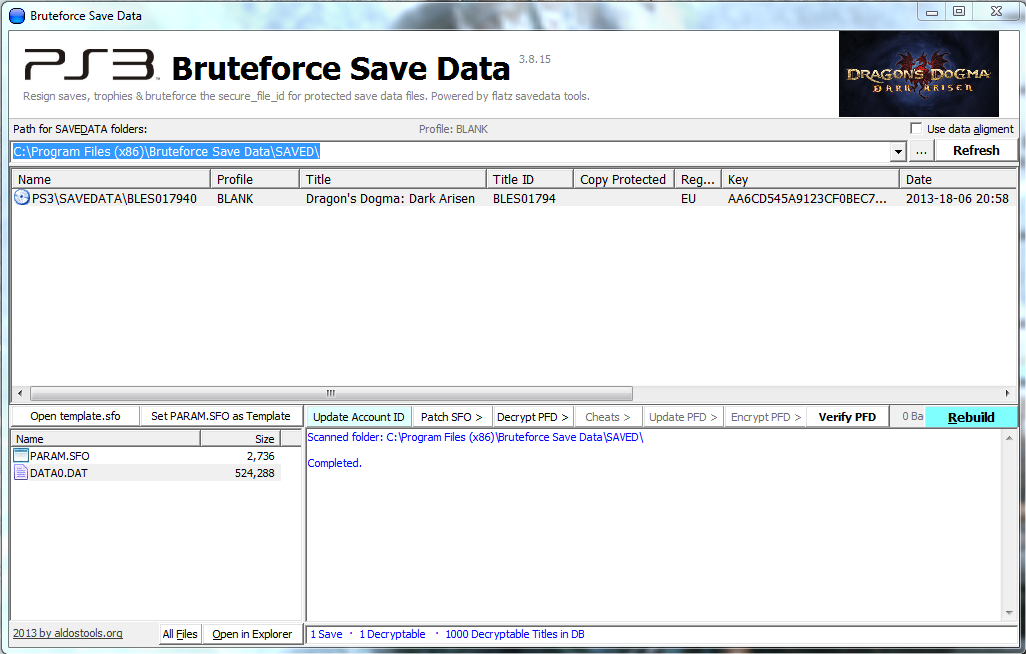
Task: Expand the SAVEDATA path dropdown arrow
Action: click(898, 151)
